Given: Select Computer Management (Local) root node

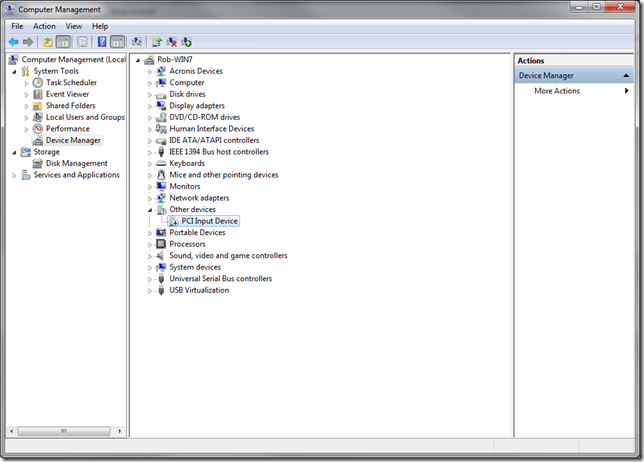Looking at the screenshot, I should (73, 60).
